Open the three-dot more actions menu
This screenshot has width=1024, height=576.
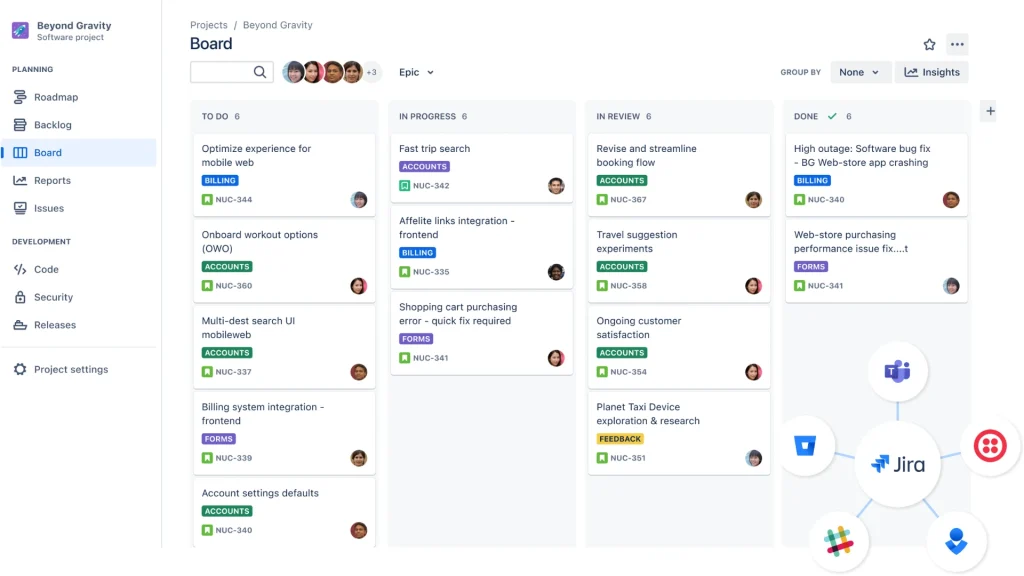pos(957,44)
